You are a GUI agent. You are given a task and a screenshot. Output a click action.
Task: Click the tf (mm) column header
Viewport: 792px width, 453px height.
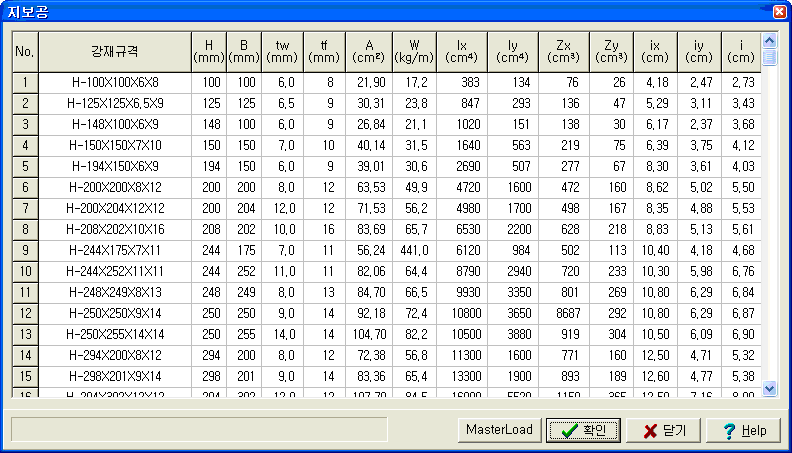[324, 52]
